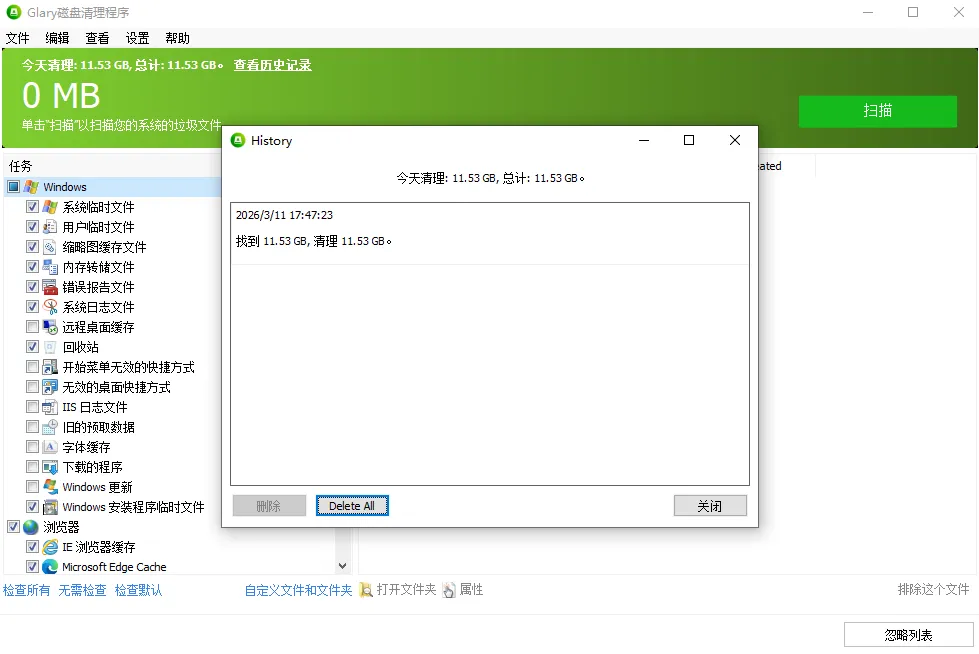Uncheck the 系统临时文件 checkbox

[32, 206]
